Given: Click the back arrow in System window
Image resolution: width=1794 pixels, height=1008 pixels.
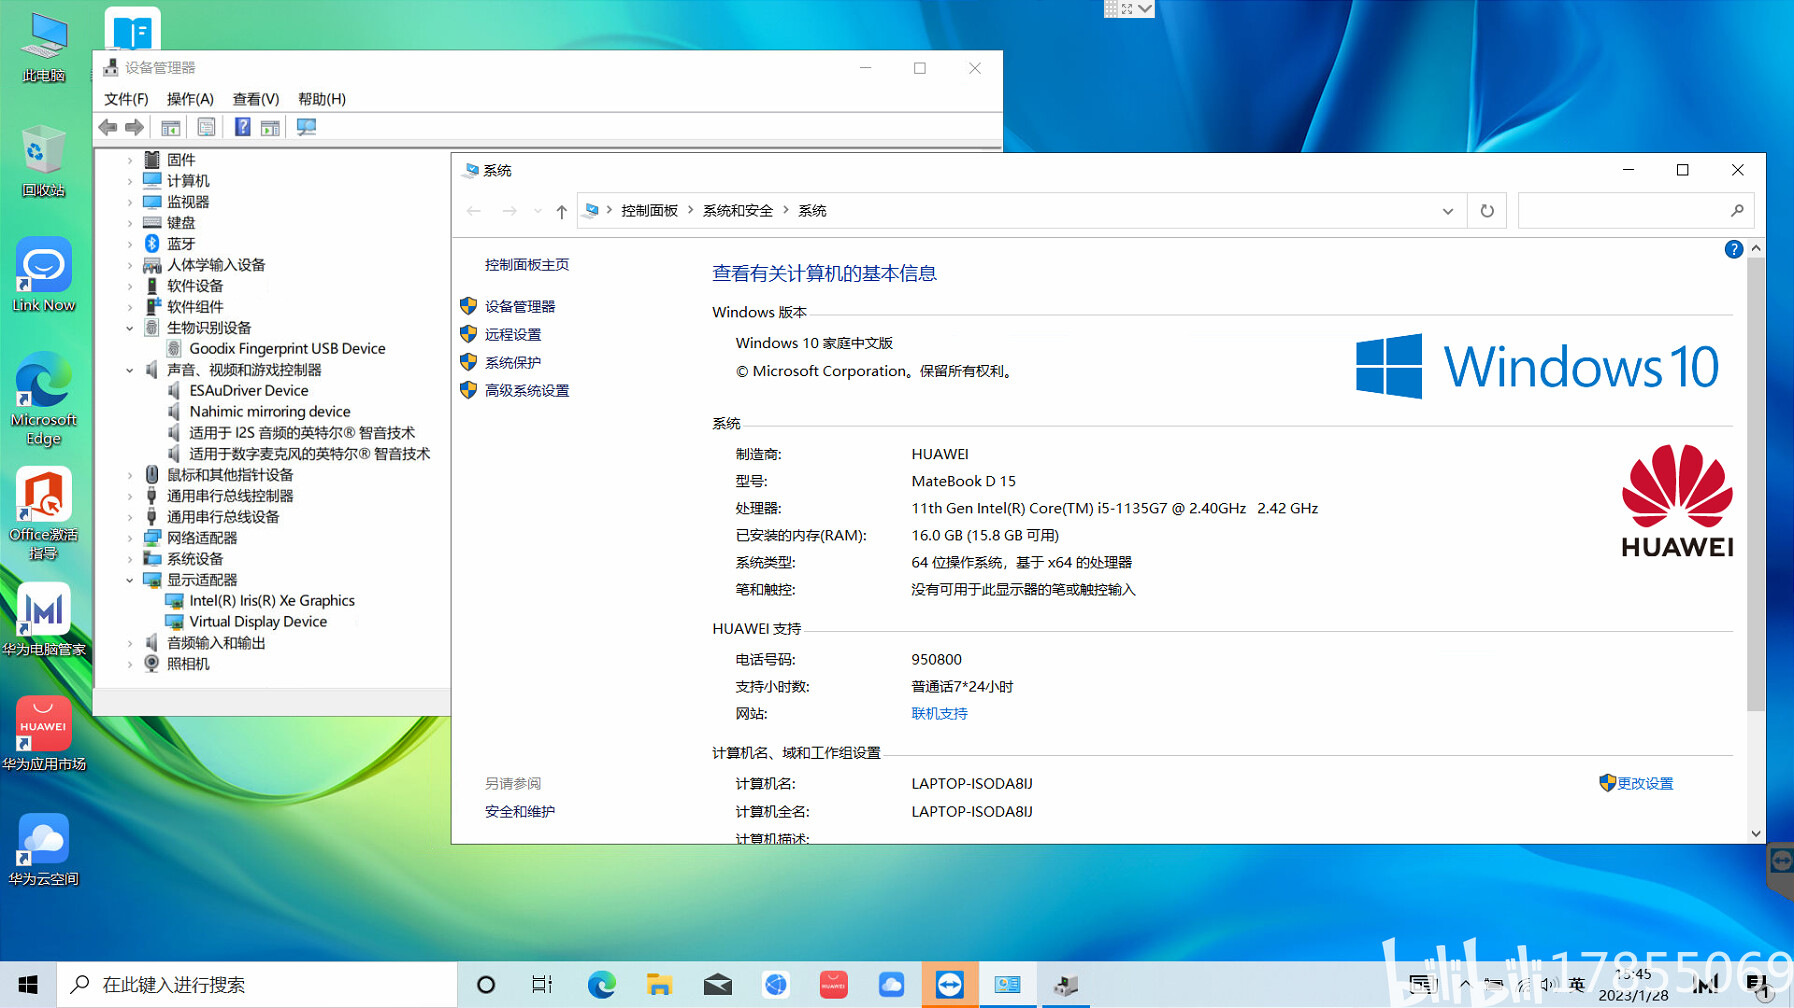Looking at the screenshot, I should point(474,211).
